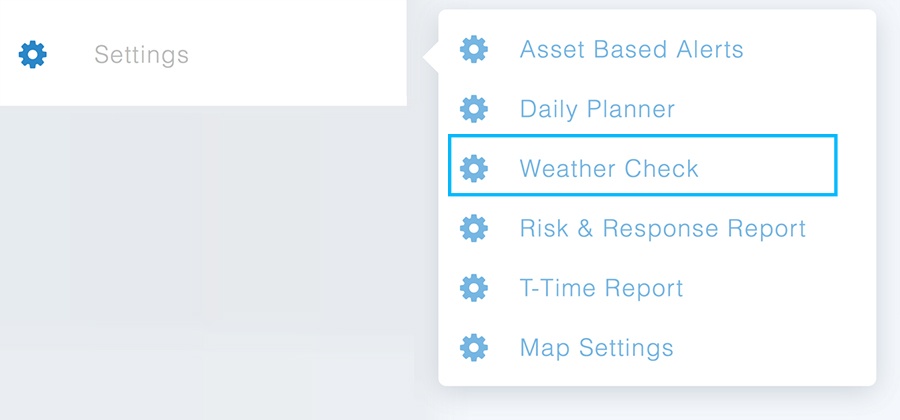Click blank area inside Weather Check highlight box
The width and height of the screenshot is (900, 420).
coord(769,166)
